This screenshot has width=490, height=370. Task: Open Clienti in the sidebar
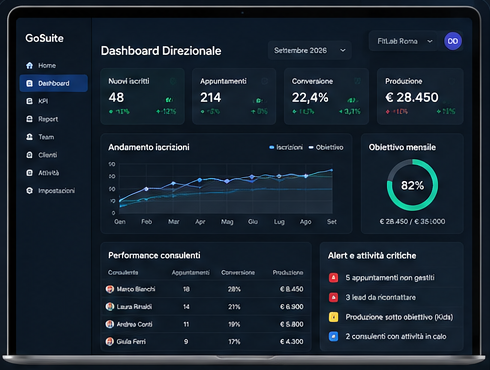pyautogui.click(x=54, y=155)
